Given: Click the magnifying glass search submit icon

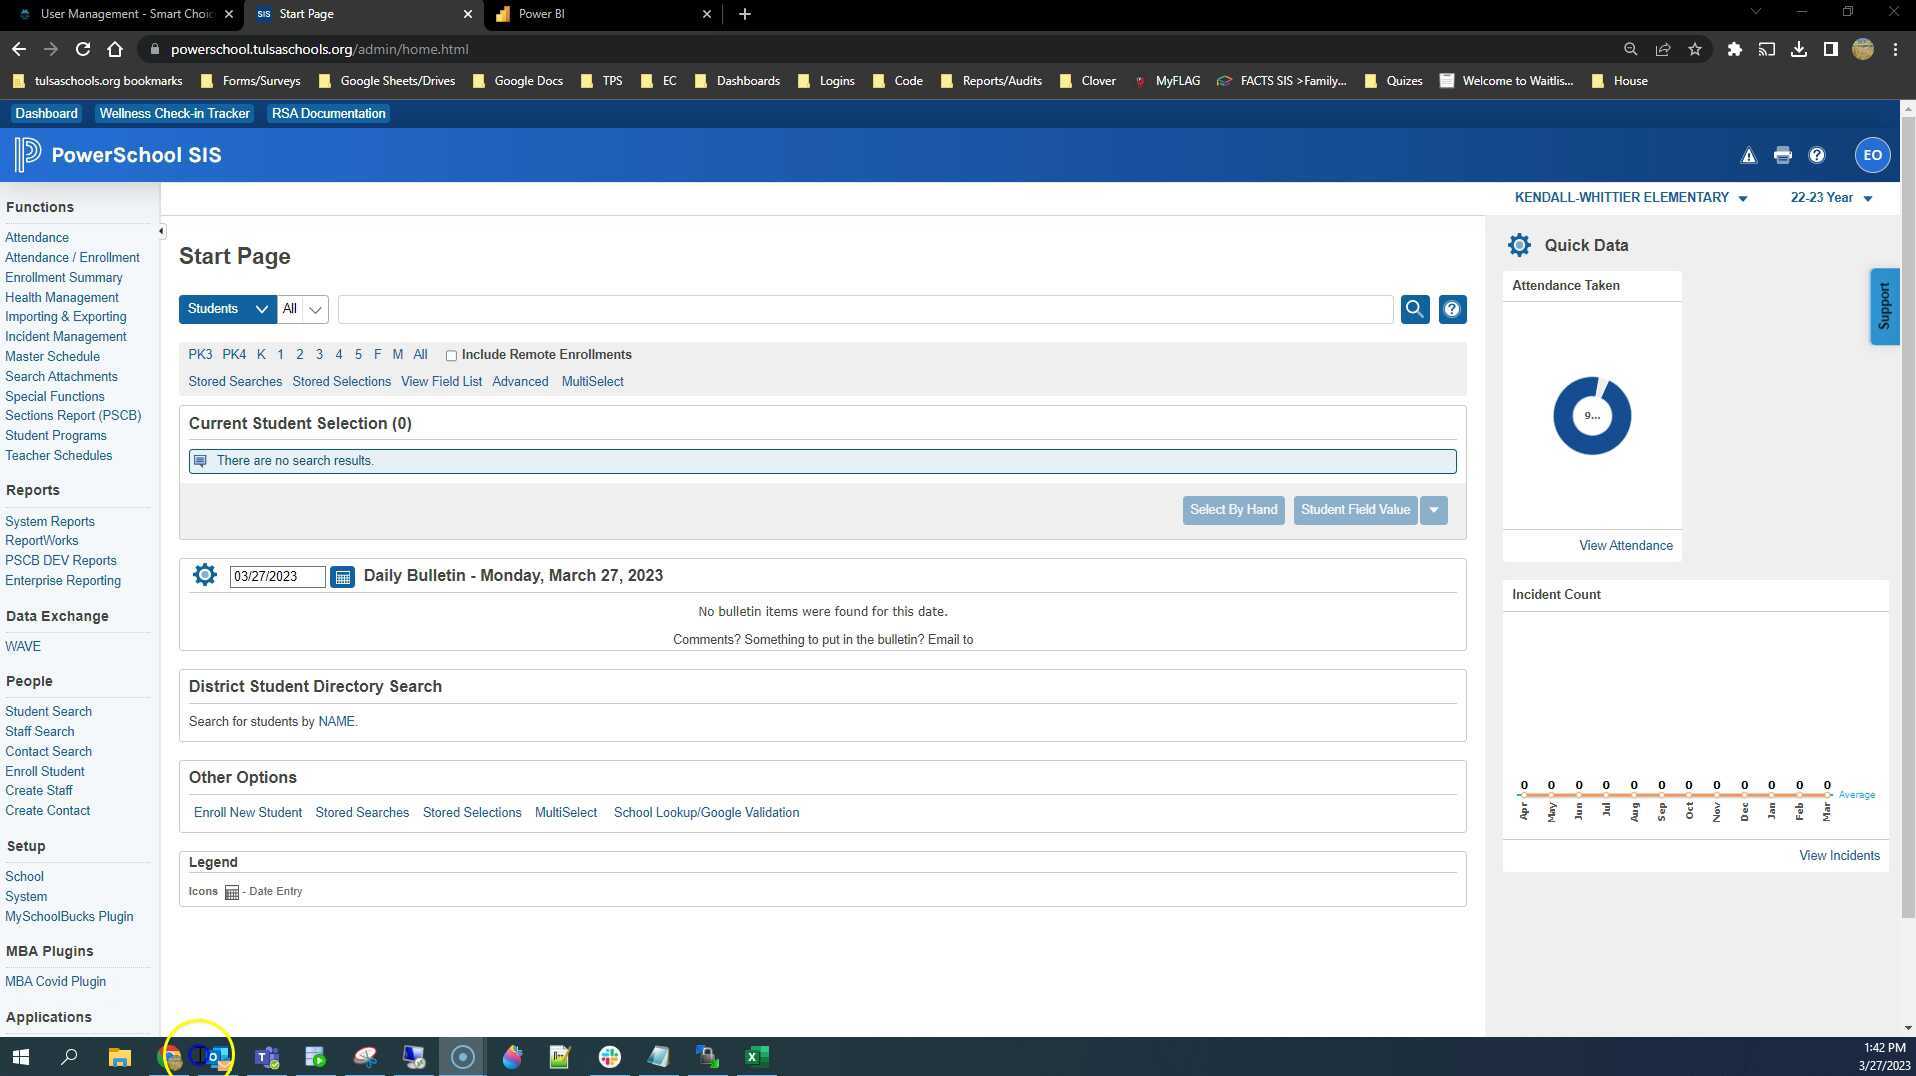Looking at the screenshot, I should coord(1414,309).
